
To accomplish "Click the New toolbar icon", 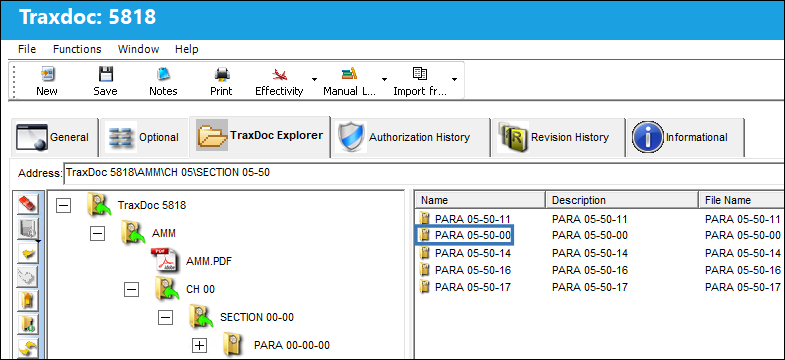I will (x=48, y=75).
